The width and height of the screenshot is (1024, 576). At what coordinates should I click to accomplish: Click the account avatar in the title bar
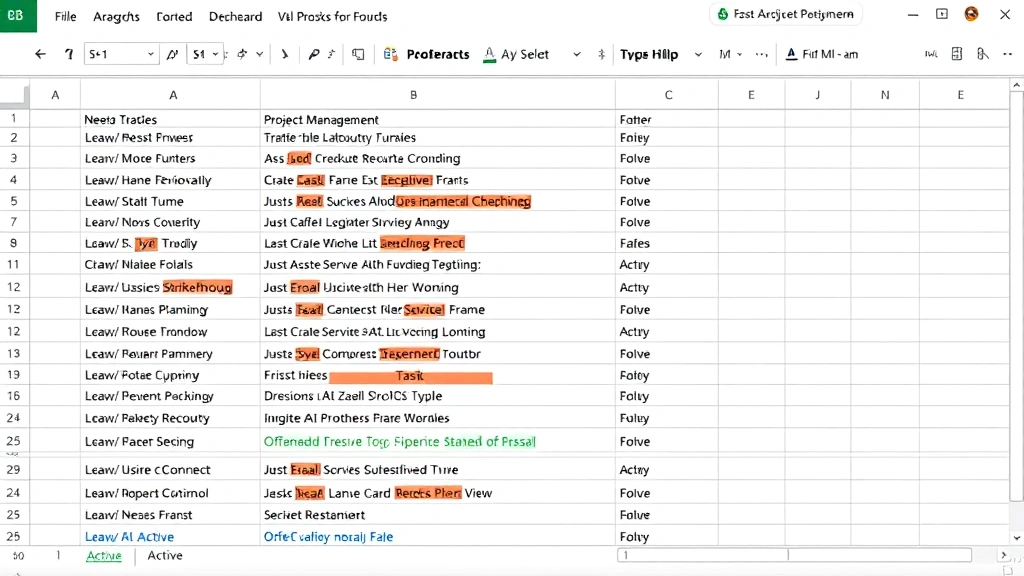click(971, 14)
